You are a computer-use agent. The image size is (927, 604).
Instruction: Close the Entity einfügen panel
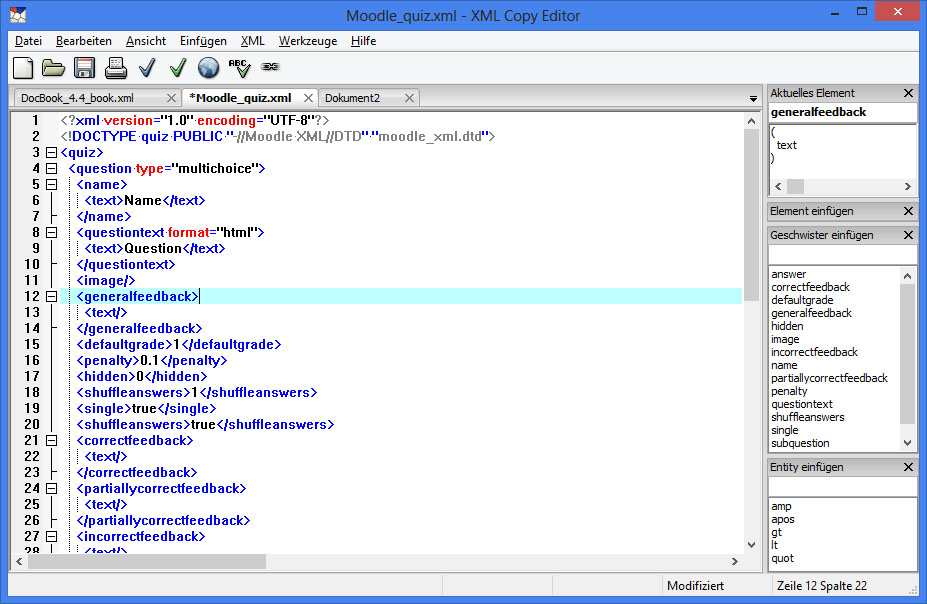pyautogui.click(x=908, y=467)
